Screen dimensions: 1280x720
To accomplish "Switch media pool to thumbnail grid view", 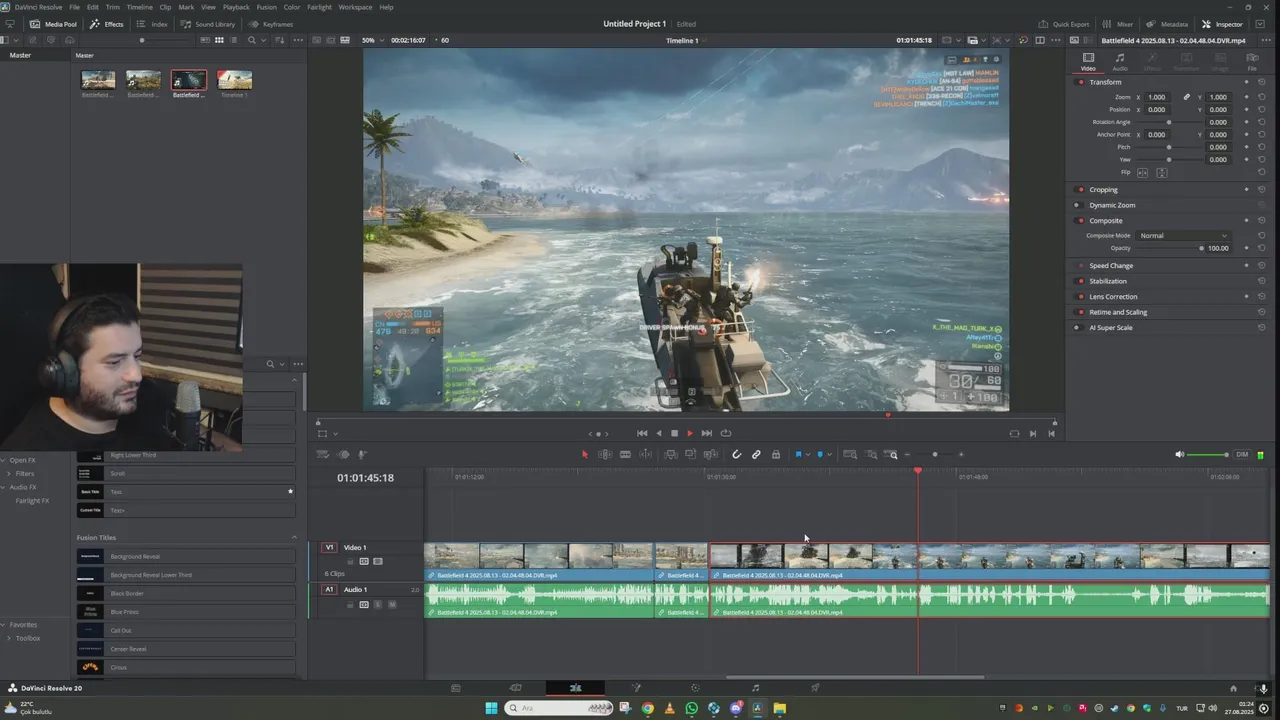I will tap(219, 40).
